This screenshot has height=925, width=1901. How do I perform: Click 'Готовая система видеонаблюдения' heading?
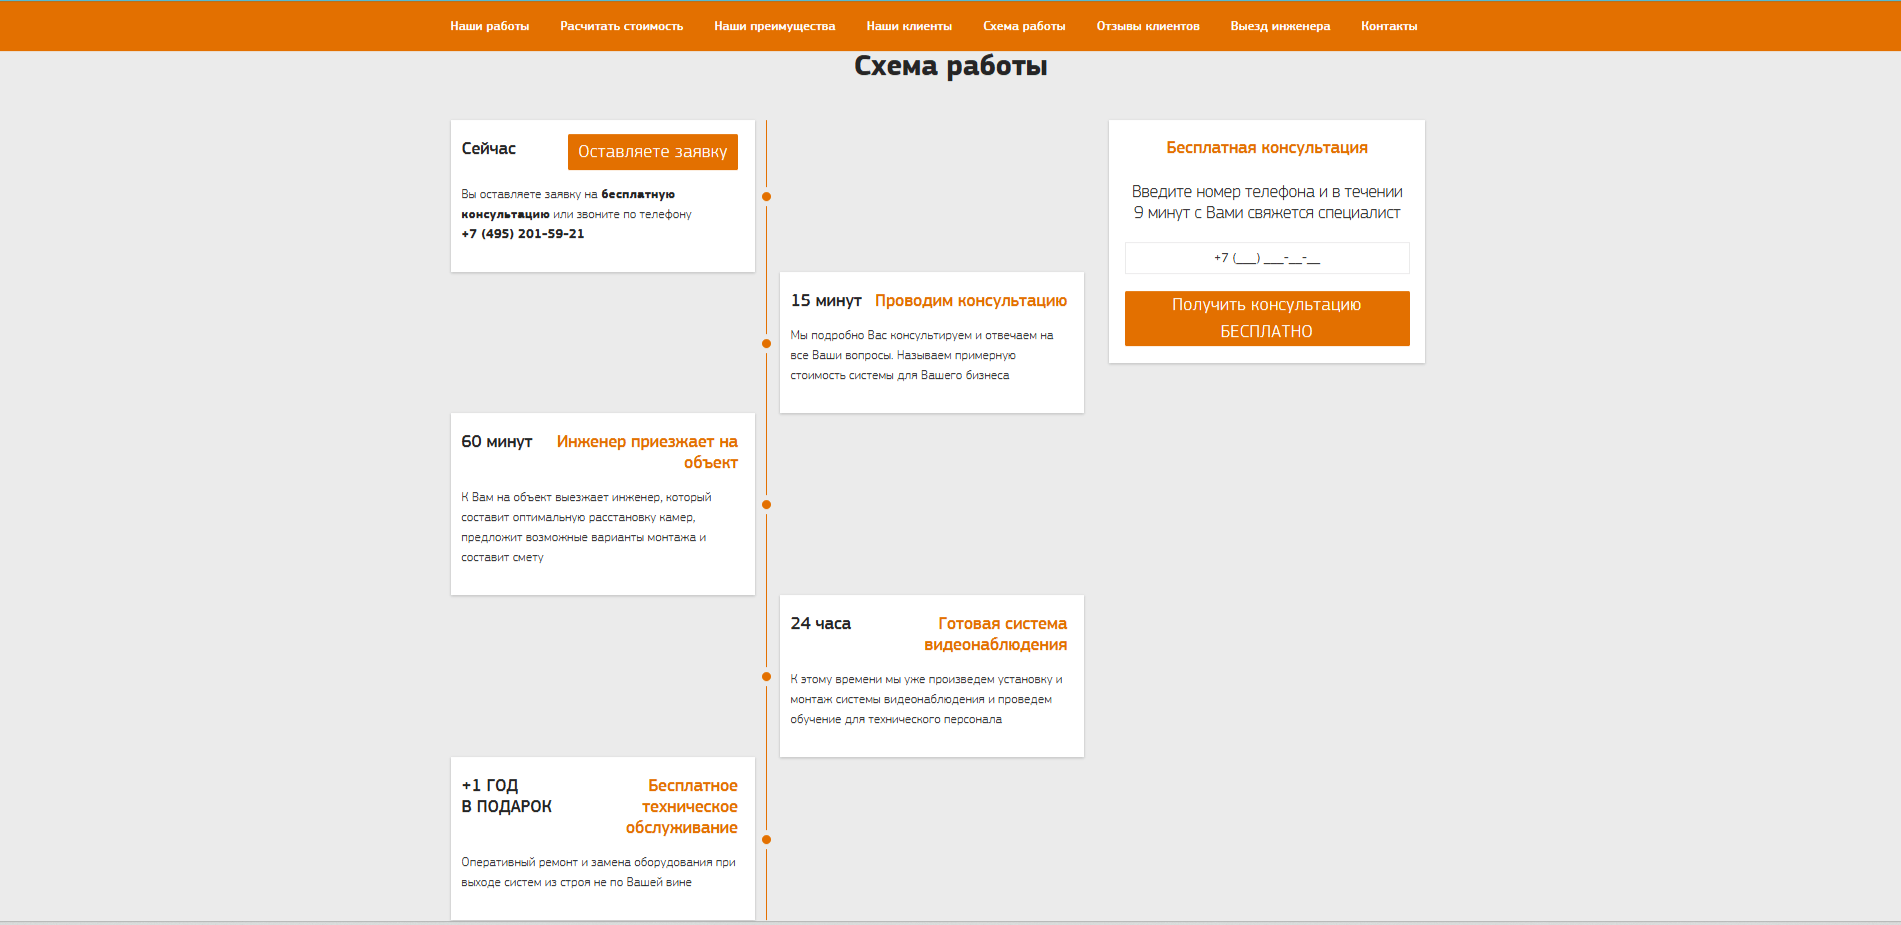pyautogui.click(x=996, y=634)
